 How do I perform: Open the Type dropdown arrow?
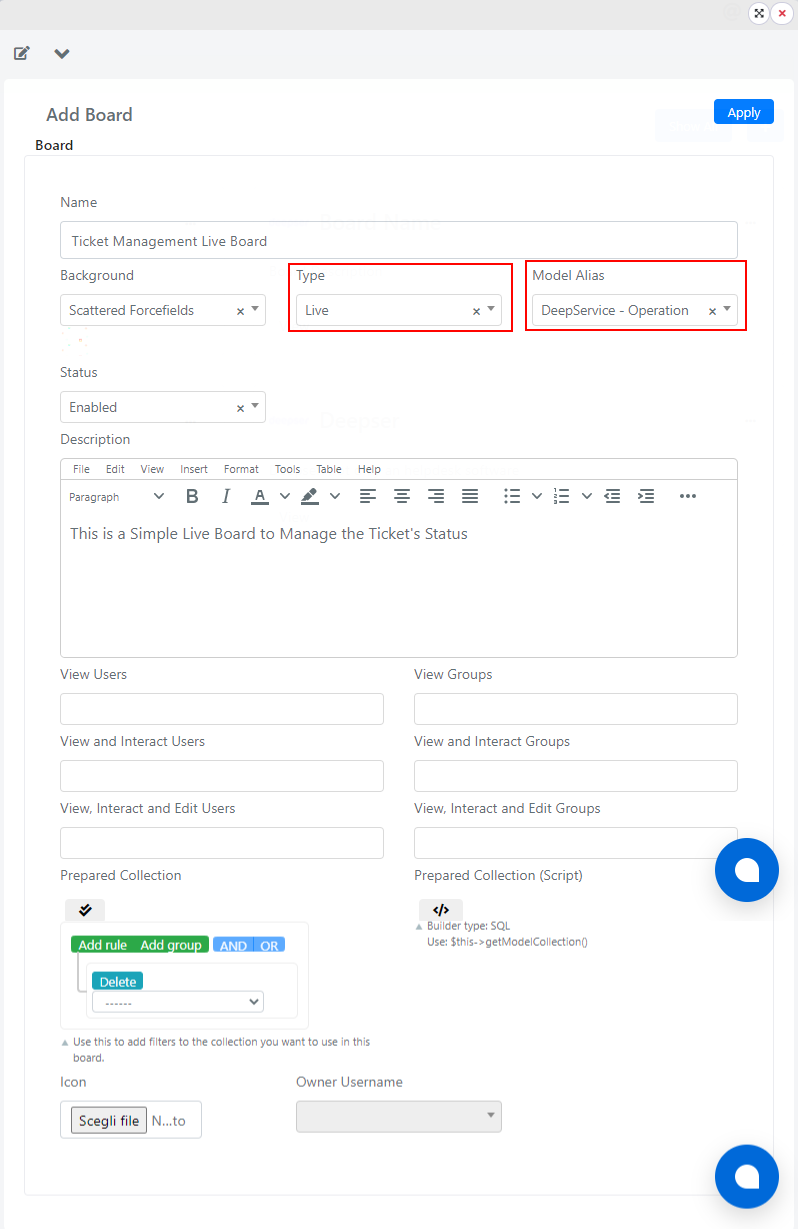point(491,309)
